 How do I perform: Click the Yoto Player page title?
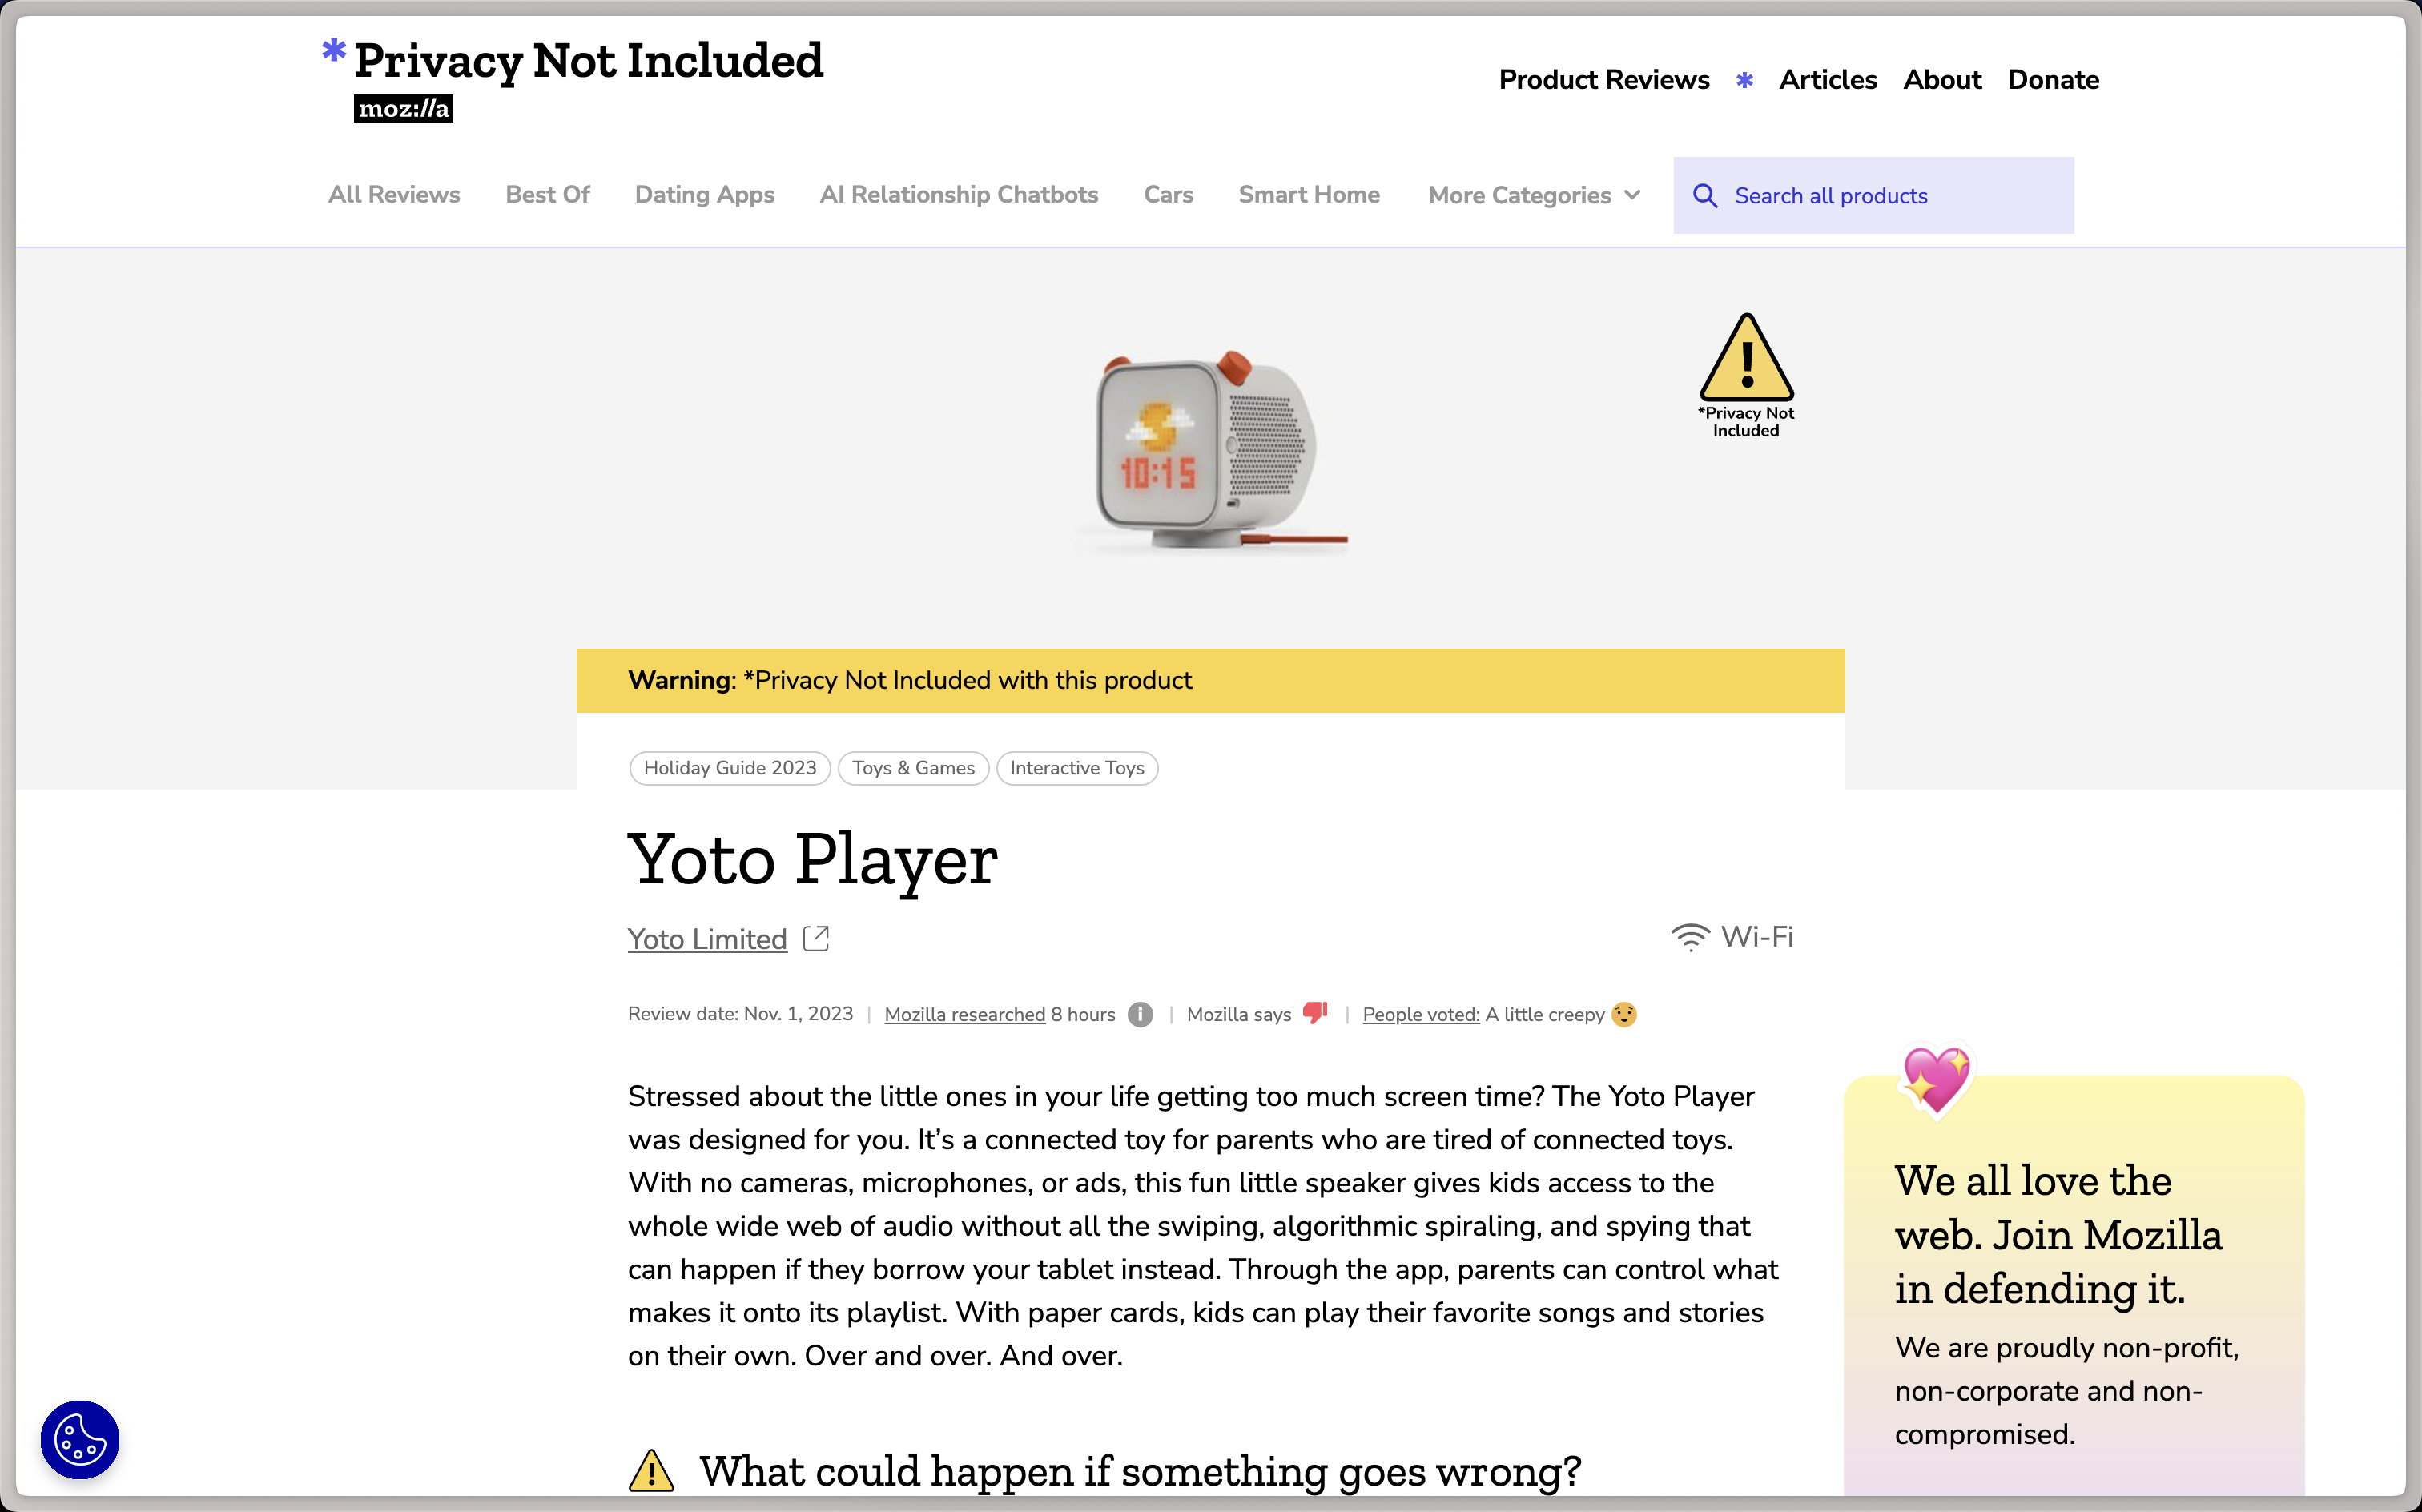812,860
